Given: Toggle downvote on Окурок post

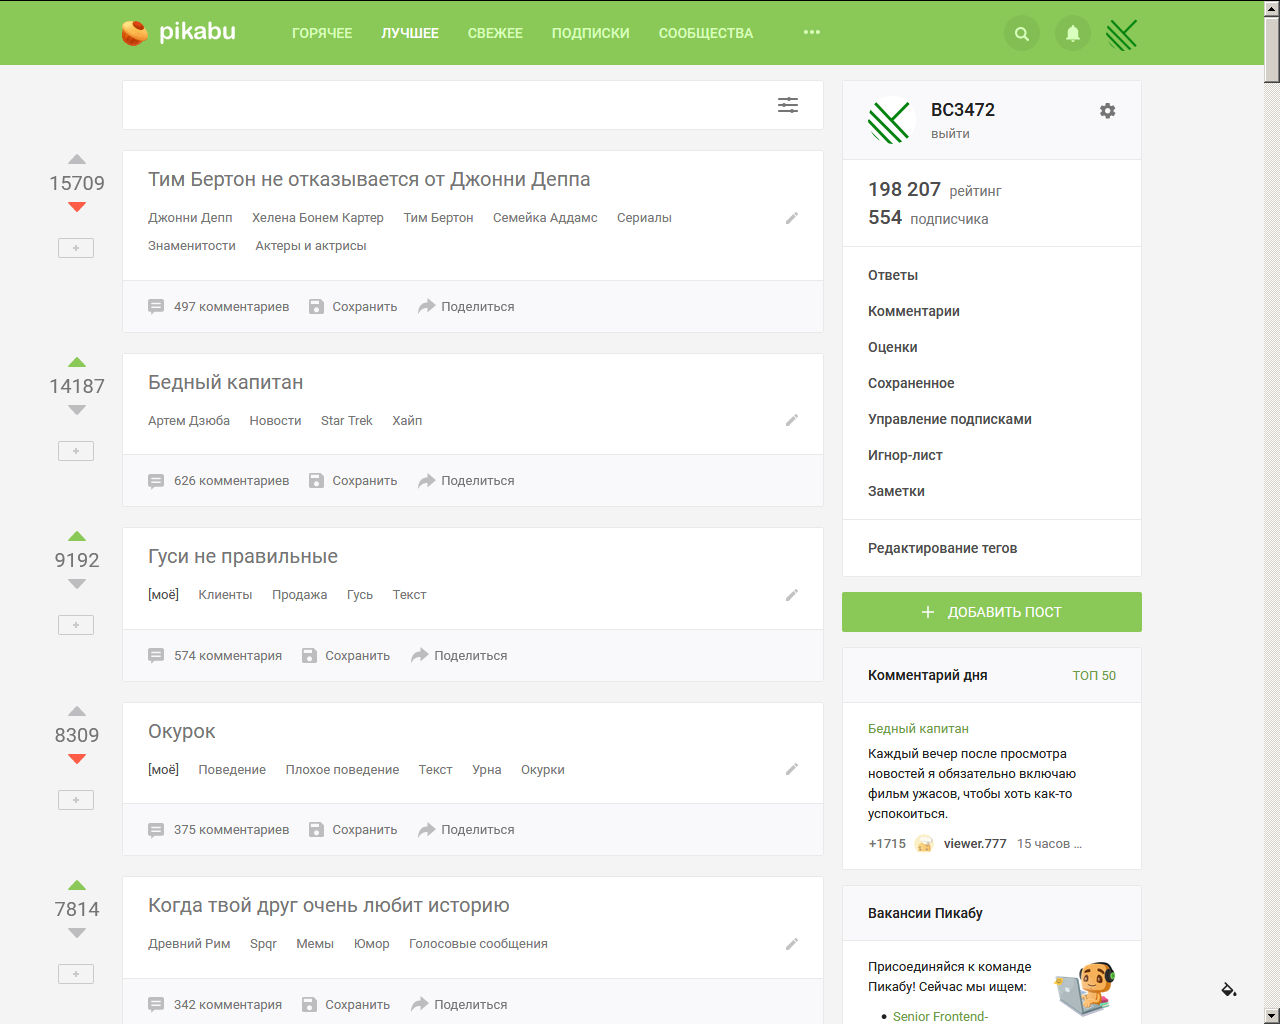Looking at the screenshot, I should [x=77, y=759].
